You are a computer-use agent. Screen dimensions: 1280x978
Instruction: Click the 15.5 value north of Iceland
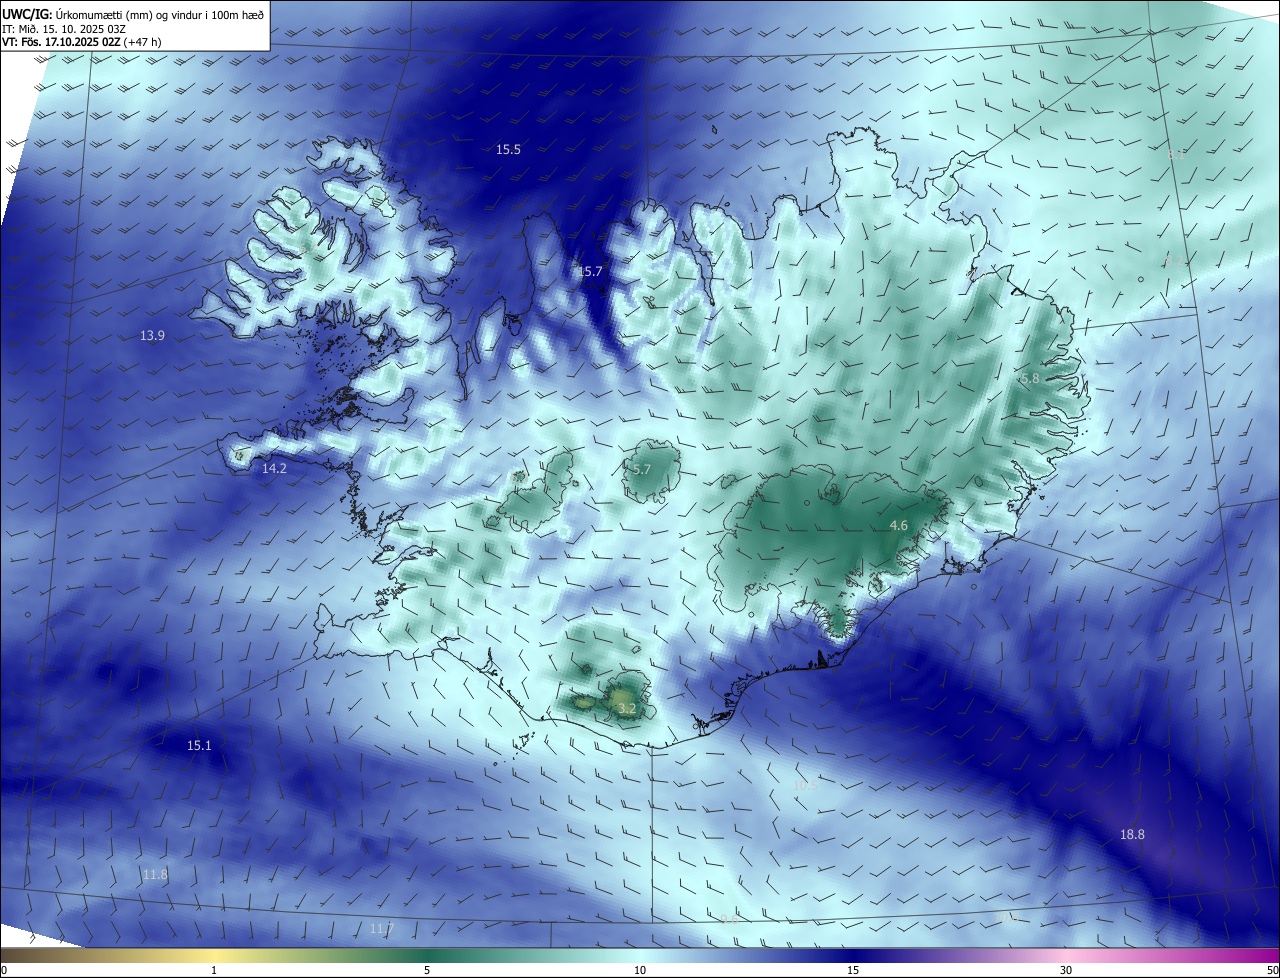click(x=508, y=149)
